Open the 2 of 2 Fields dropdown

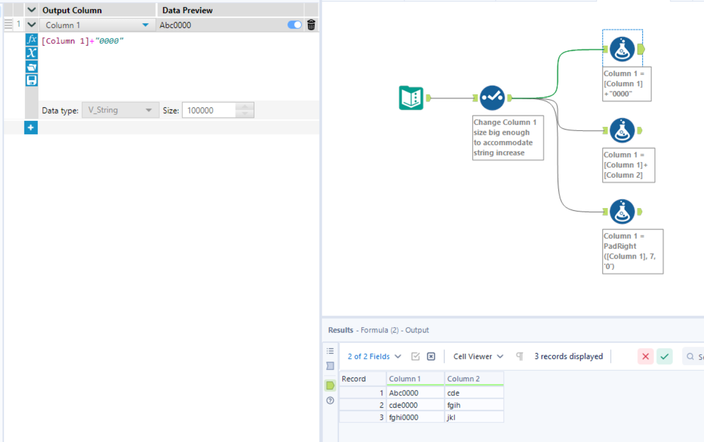tap(374, 356)
